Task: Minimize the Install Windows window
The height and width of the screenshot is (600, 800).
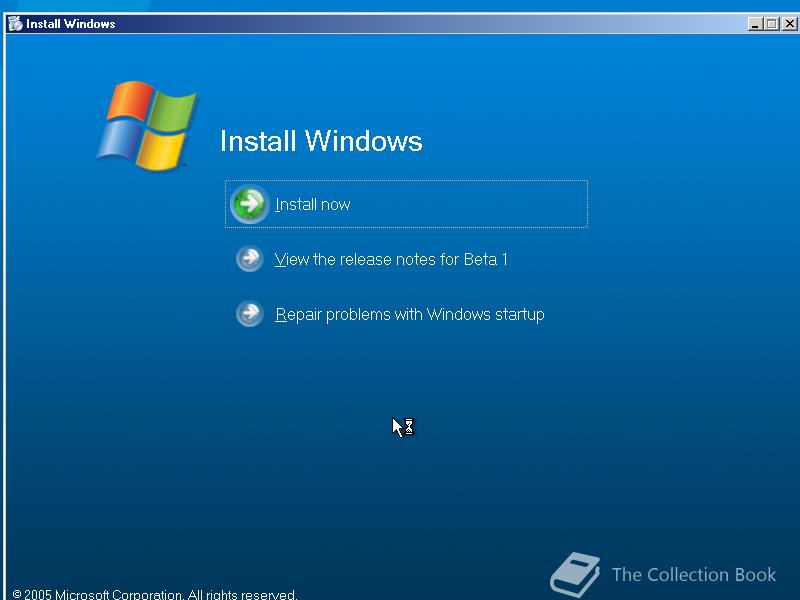Action: [755, 24]
